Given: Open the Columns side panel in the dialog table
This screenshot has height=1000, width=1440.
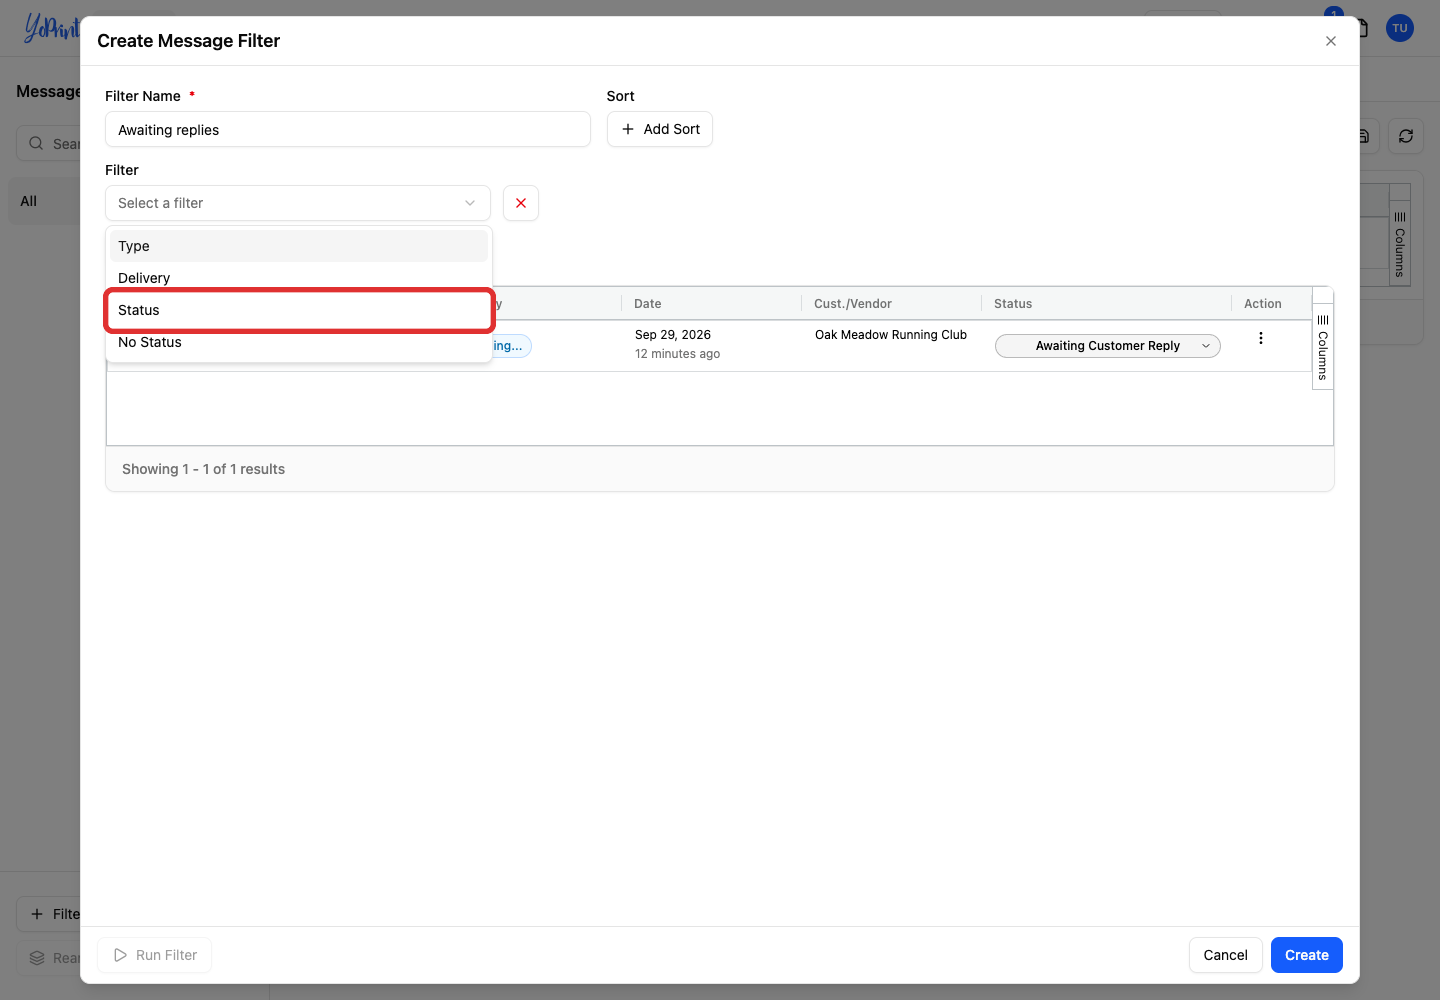Looking at the screenshot, I should point(1323,347).
